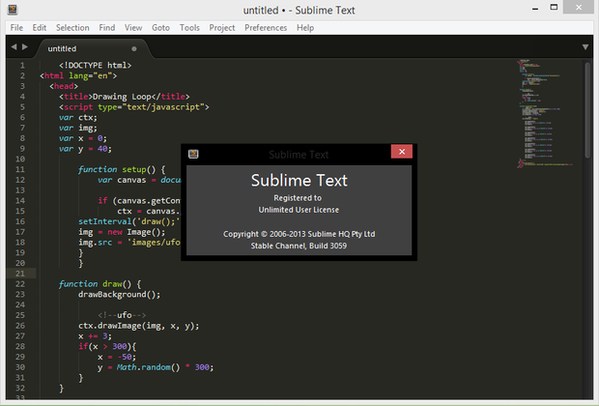The width and height of the screenshot is (599, 406).
Task: Click the Sublime Text app icon in title bar
Action: pos(12,10)
